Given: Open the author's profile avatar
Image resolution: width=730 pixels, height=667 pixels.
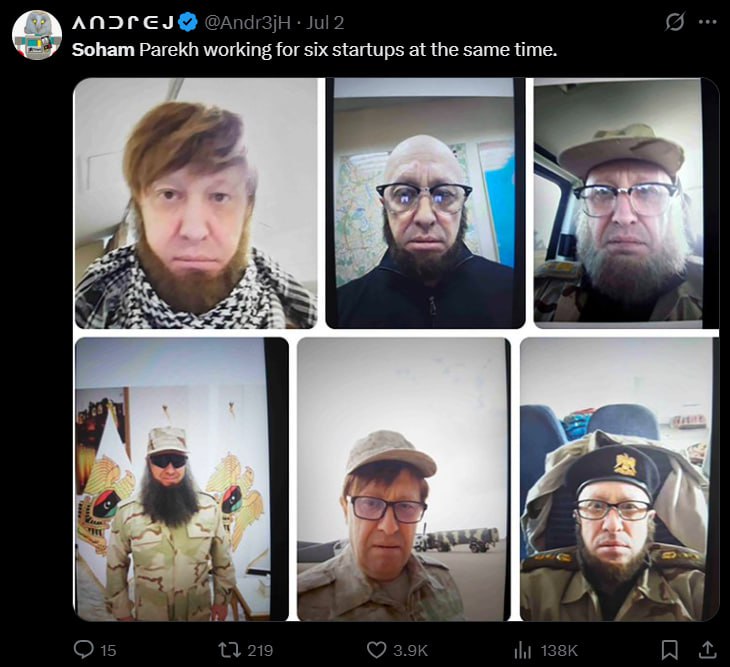Looking at the screenshot, I should tap(37, 35).
